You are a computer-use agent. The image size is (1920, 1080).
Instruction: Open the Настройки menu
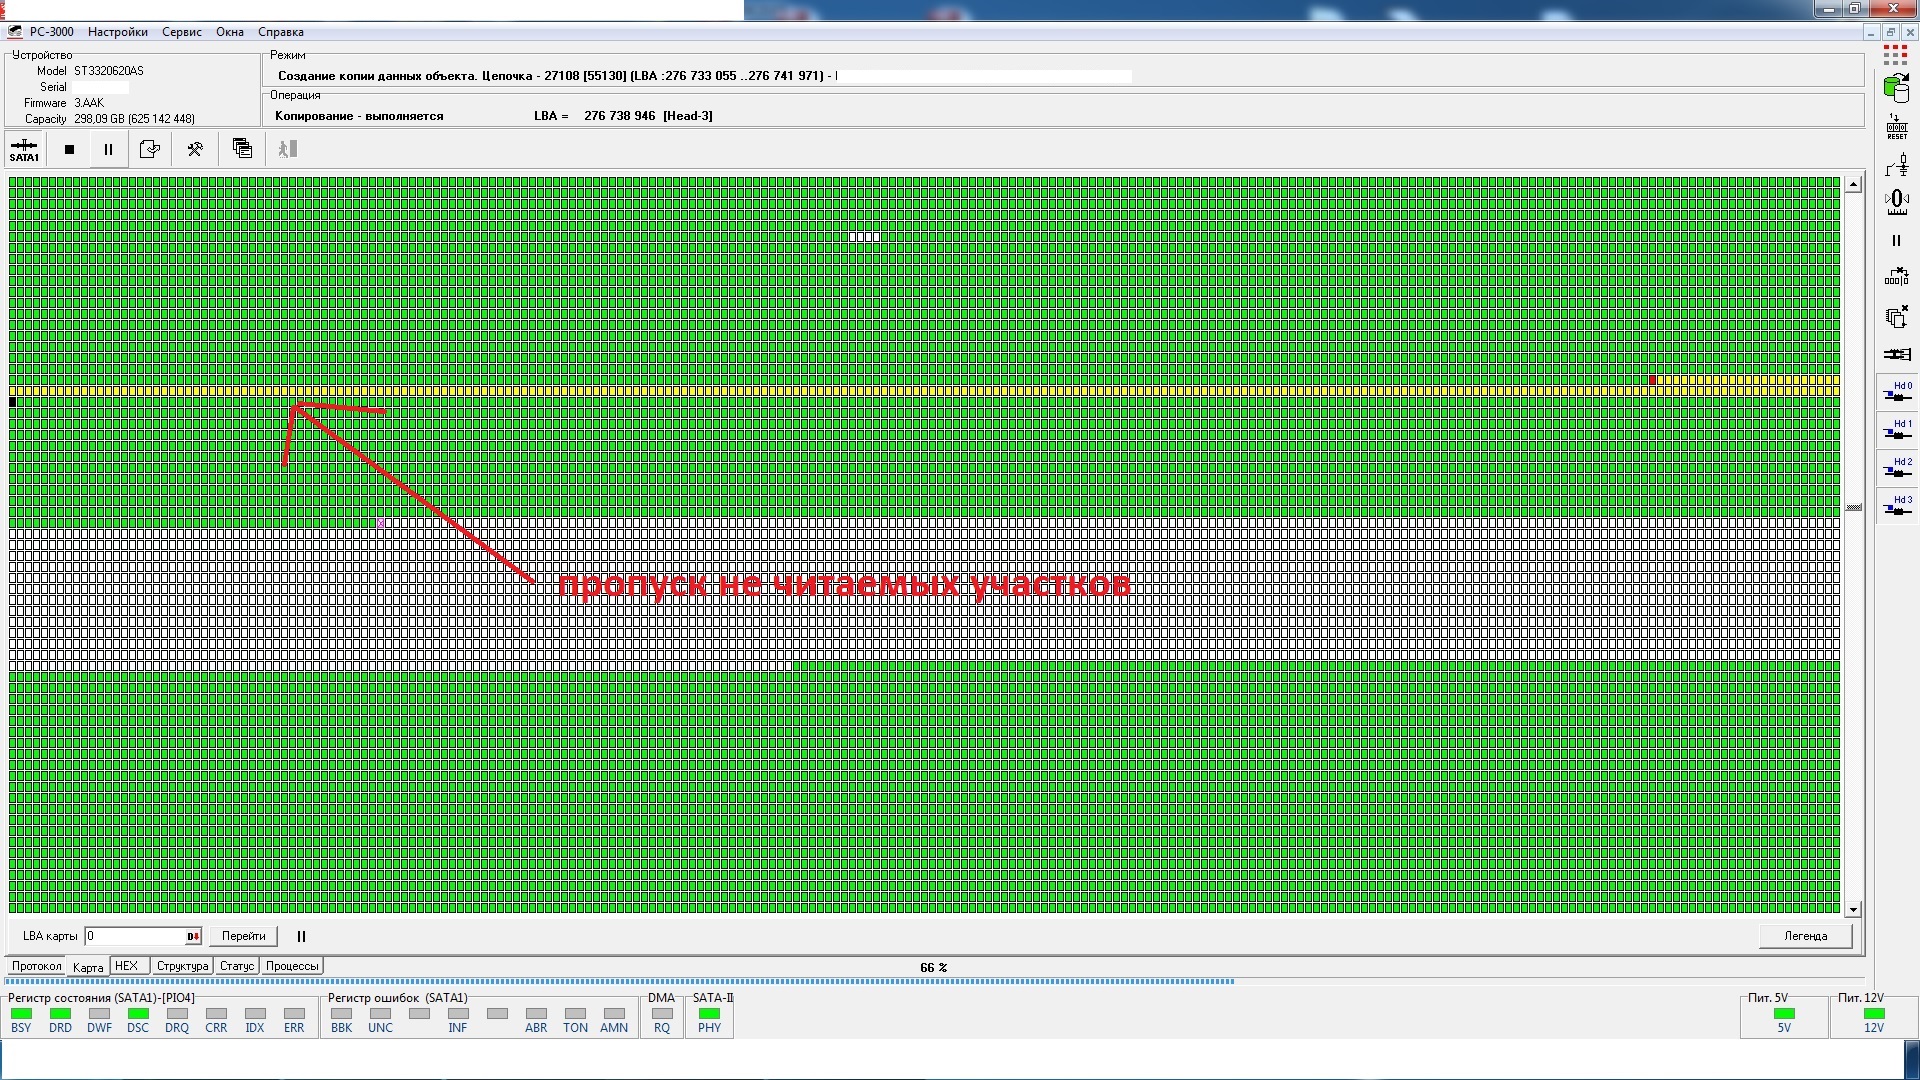tap(117, 32)
